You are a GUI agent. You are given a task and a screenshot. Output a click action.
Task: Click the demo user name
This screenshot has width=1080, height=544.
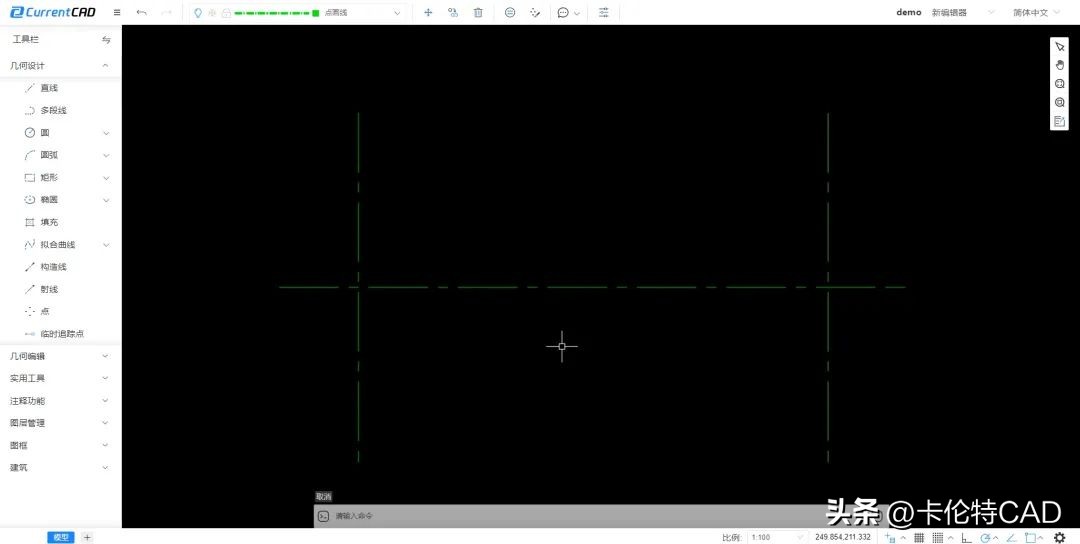point(908,12)
